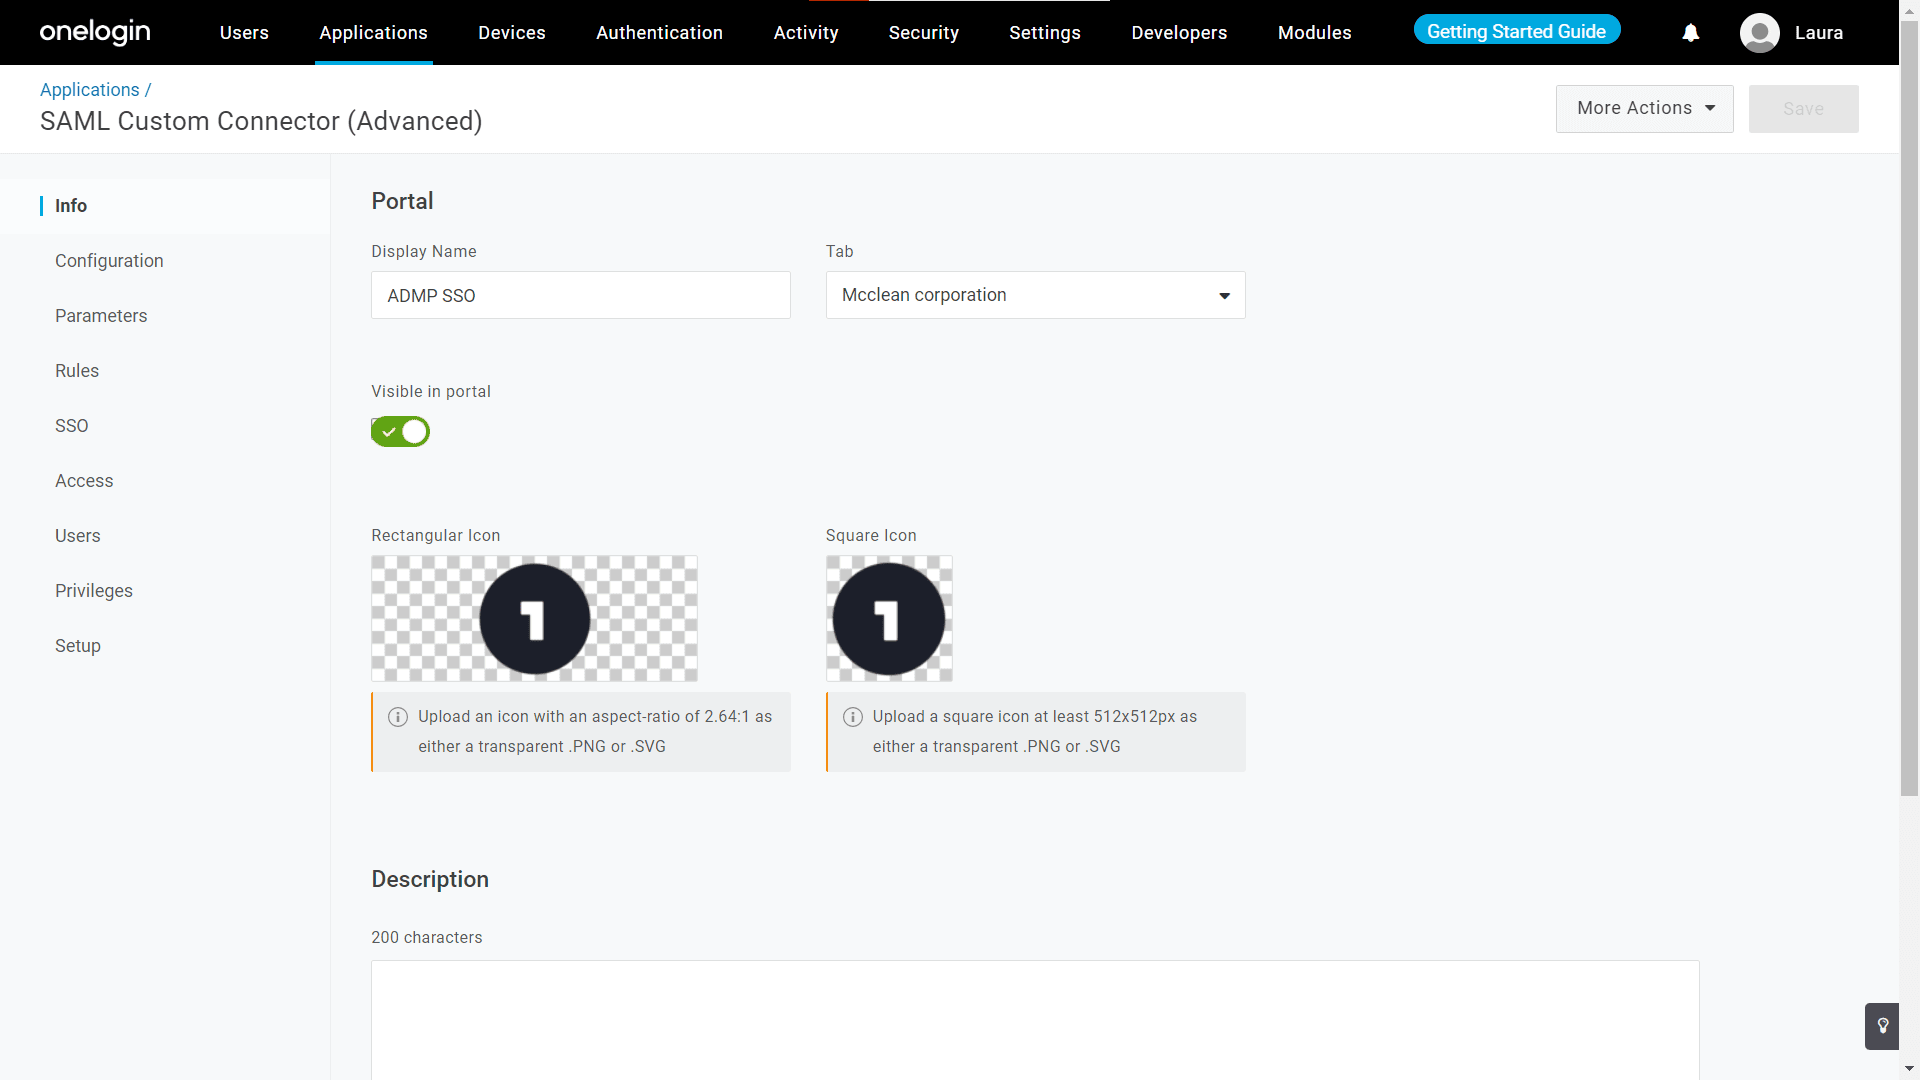The width and height of the screenshot is (1920, 1080).
Task: Disable the Visible in portal toggle
Action: 400,431
